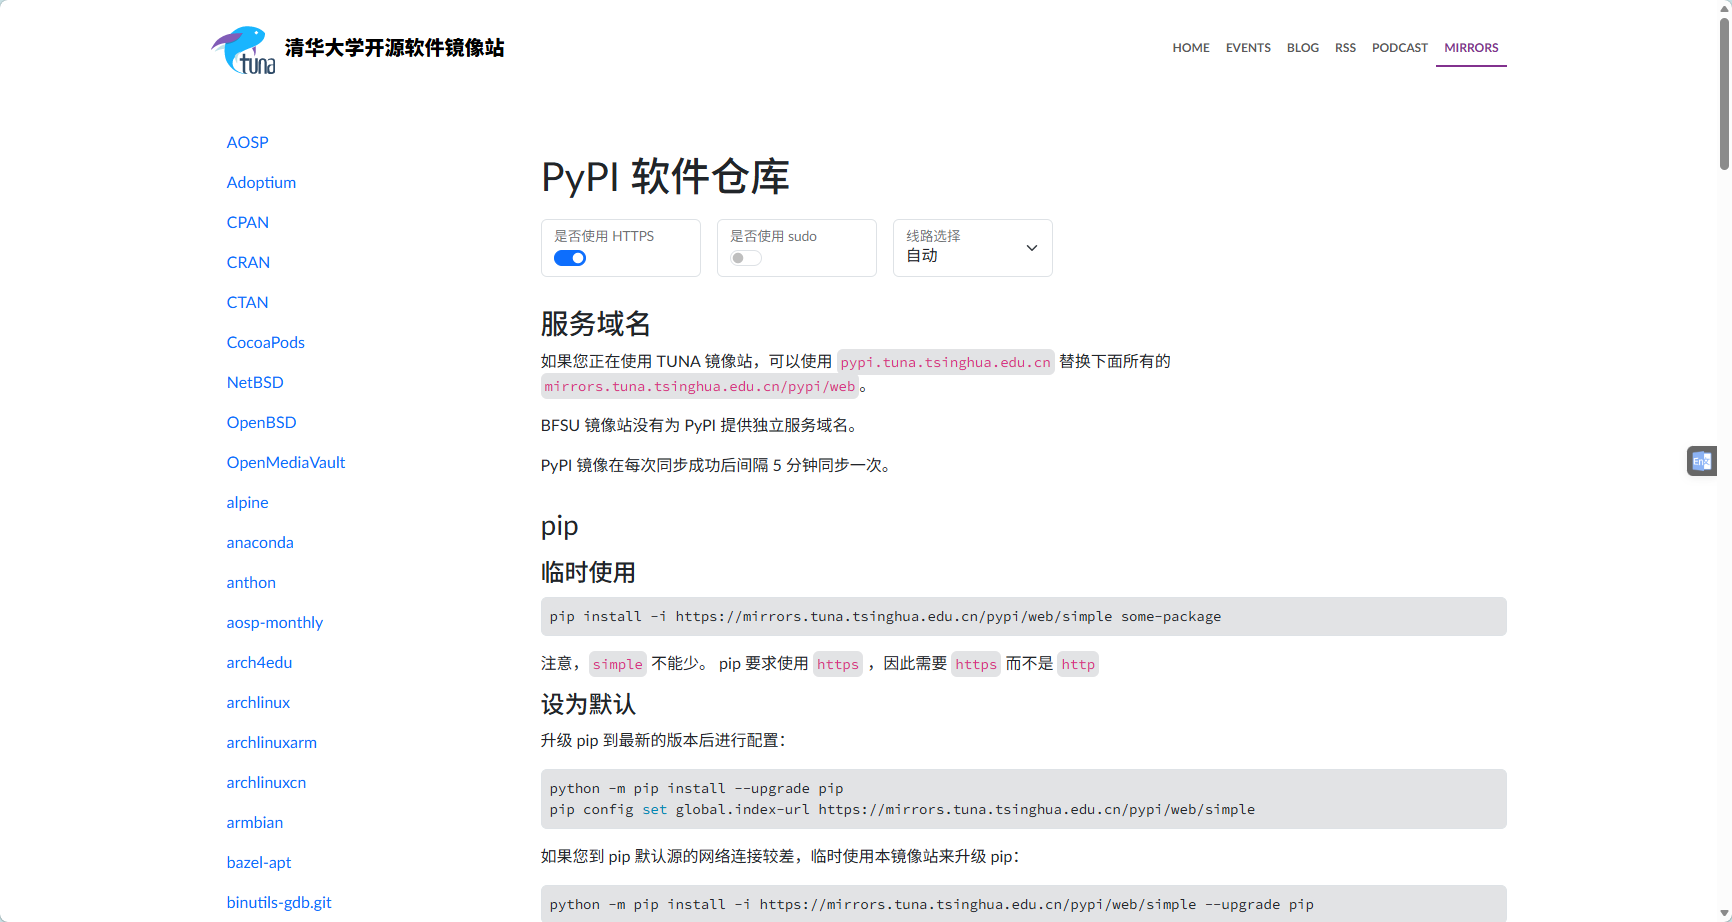Click the pip config set global.index-url line
Viewport: 1732px width, 922px height.
(x=902, y=809)
